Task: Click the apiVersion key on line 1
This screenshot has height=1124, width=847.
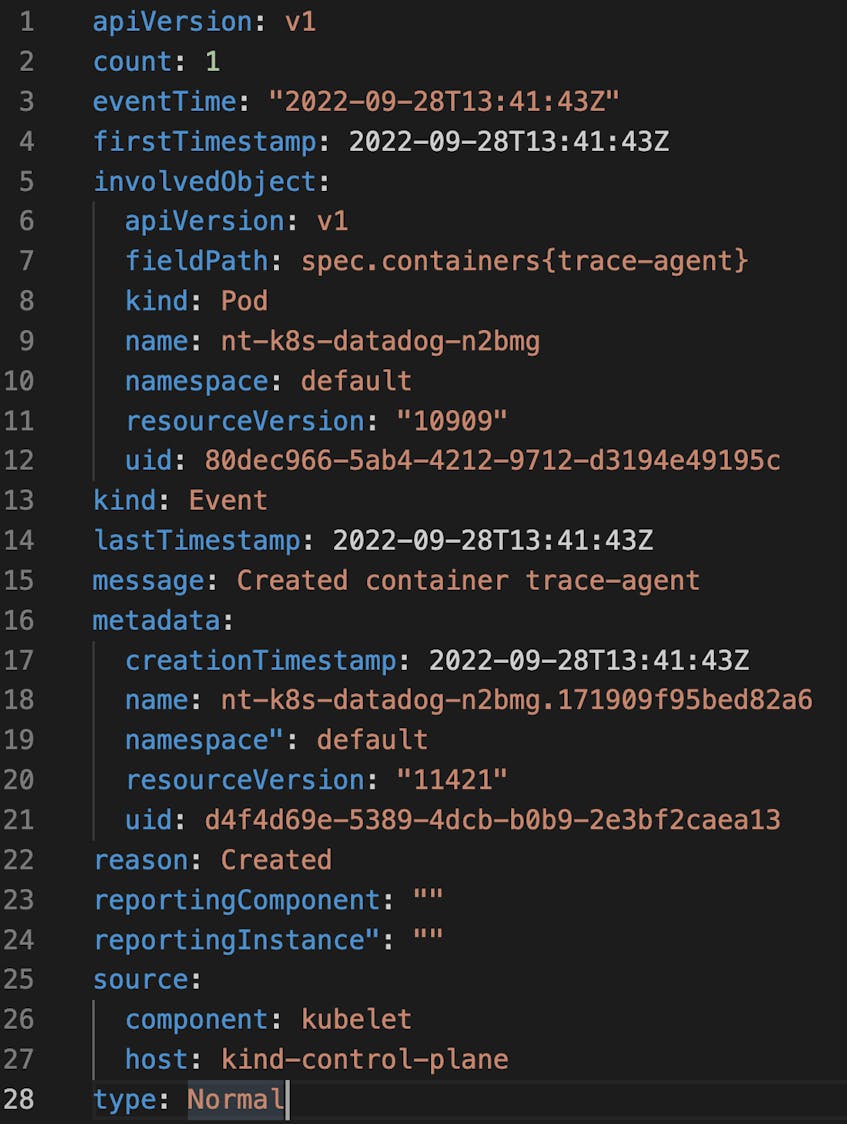Action: click(173, 22)
